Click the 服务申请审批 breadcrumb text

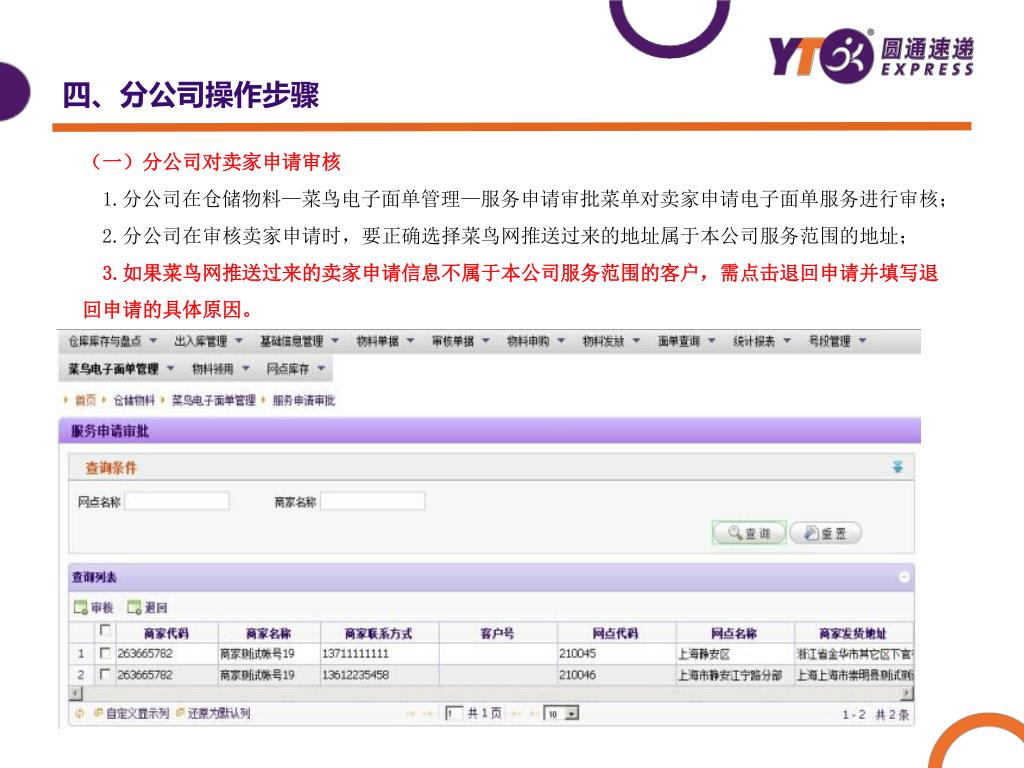(304, 400)
